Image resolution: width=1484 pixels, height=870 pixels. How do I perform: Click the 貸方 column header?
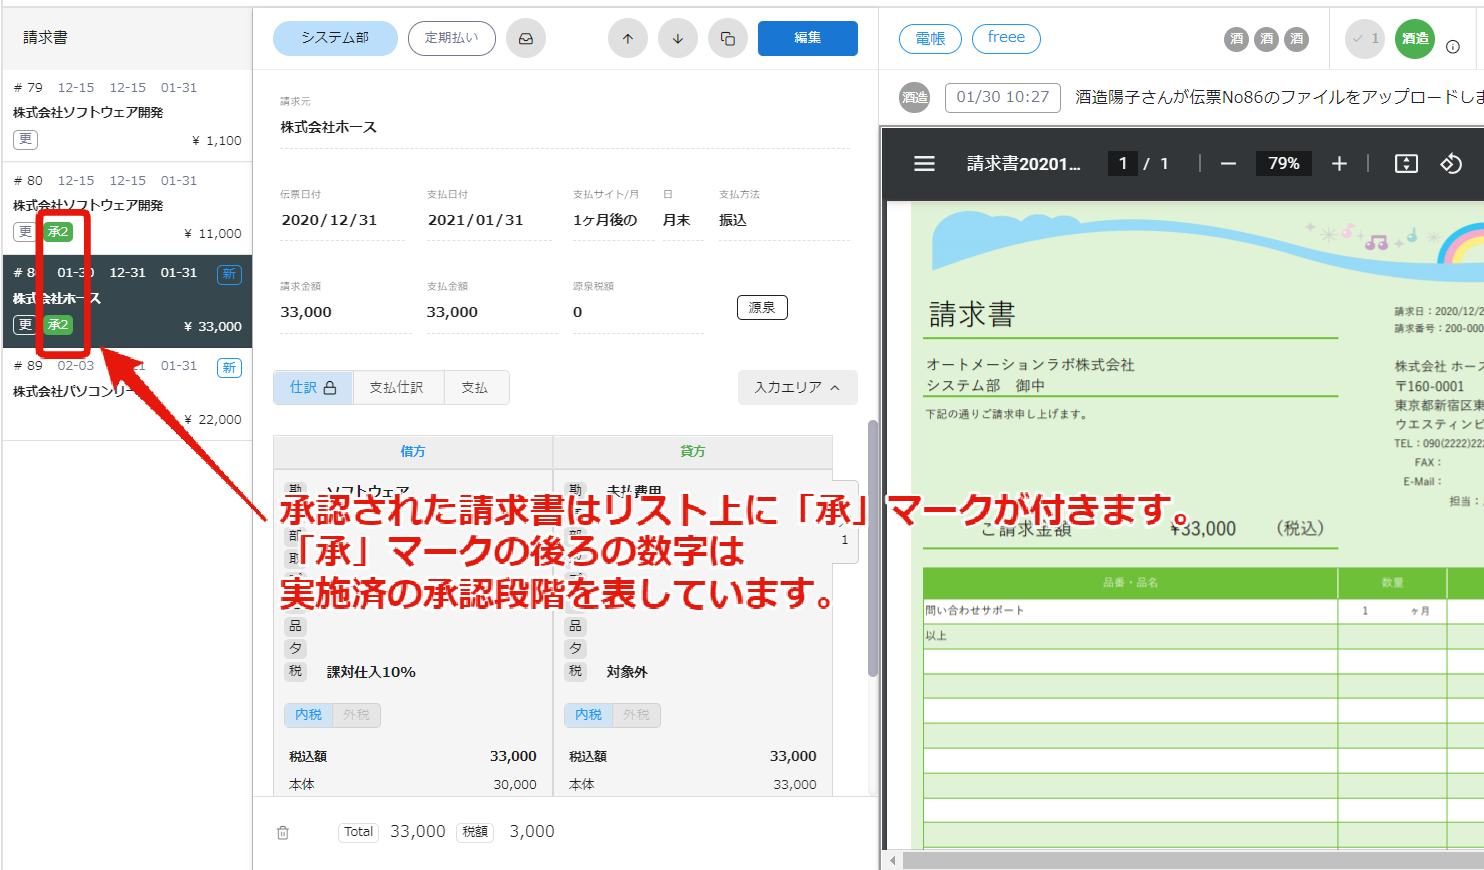click(693, 452)
